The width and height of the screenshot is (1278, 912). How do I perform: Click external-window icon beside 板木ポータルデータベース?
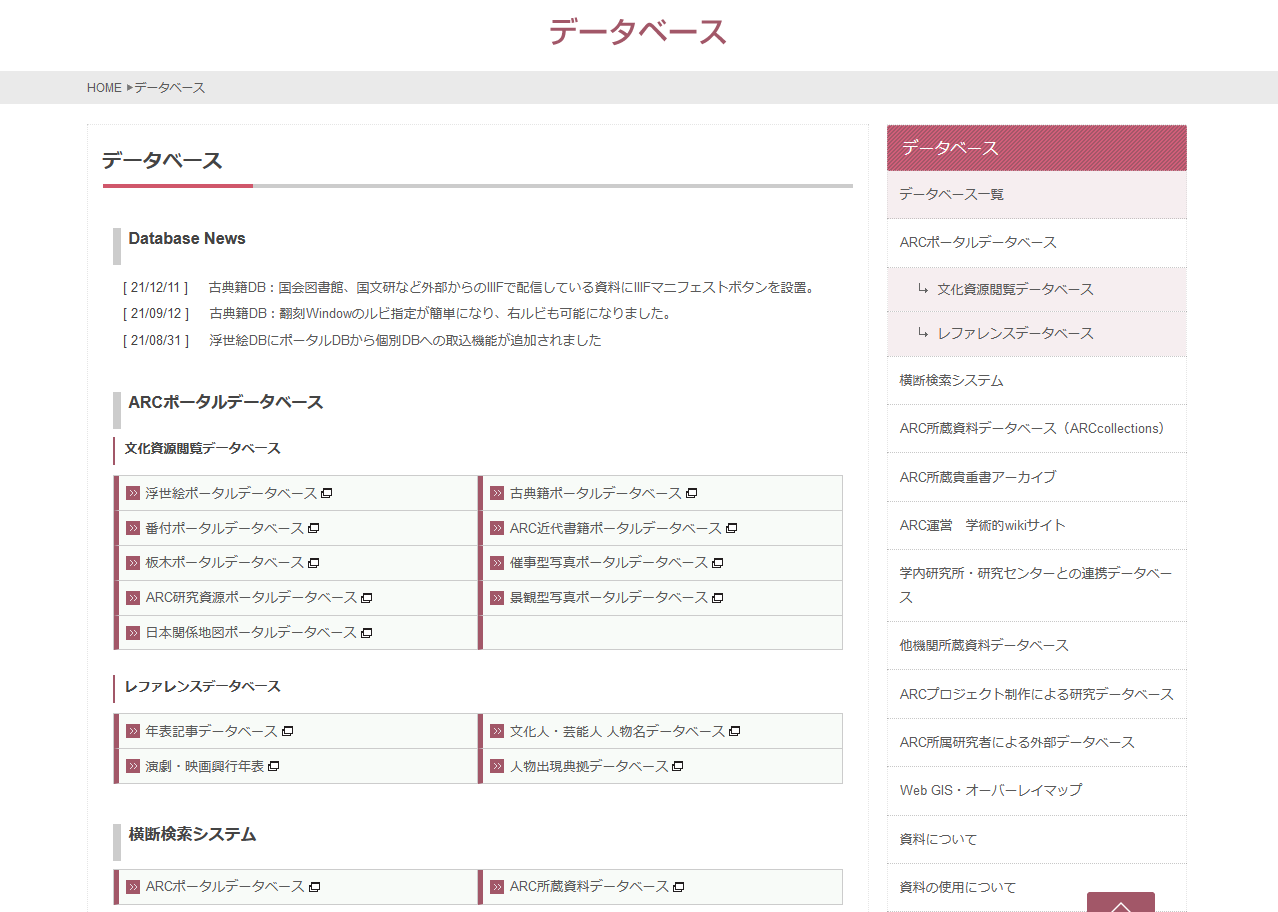click(x=314, y=563)
